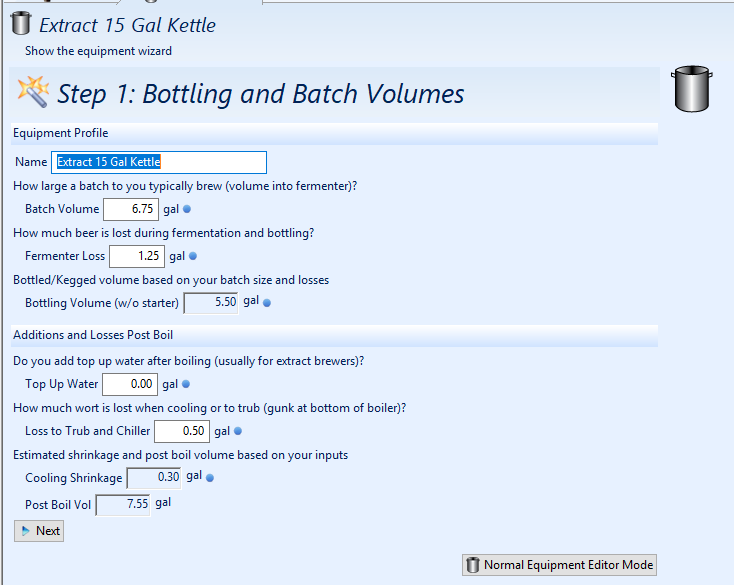Open the Show the equipment wizard link
The height and width of the screenshot is (585, 734).
(x=98, y=51)
